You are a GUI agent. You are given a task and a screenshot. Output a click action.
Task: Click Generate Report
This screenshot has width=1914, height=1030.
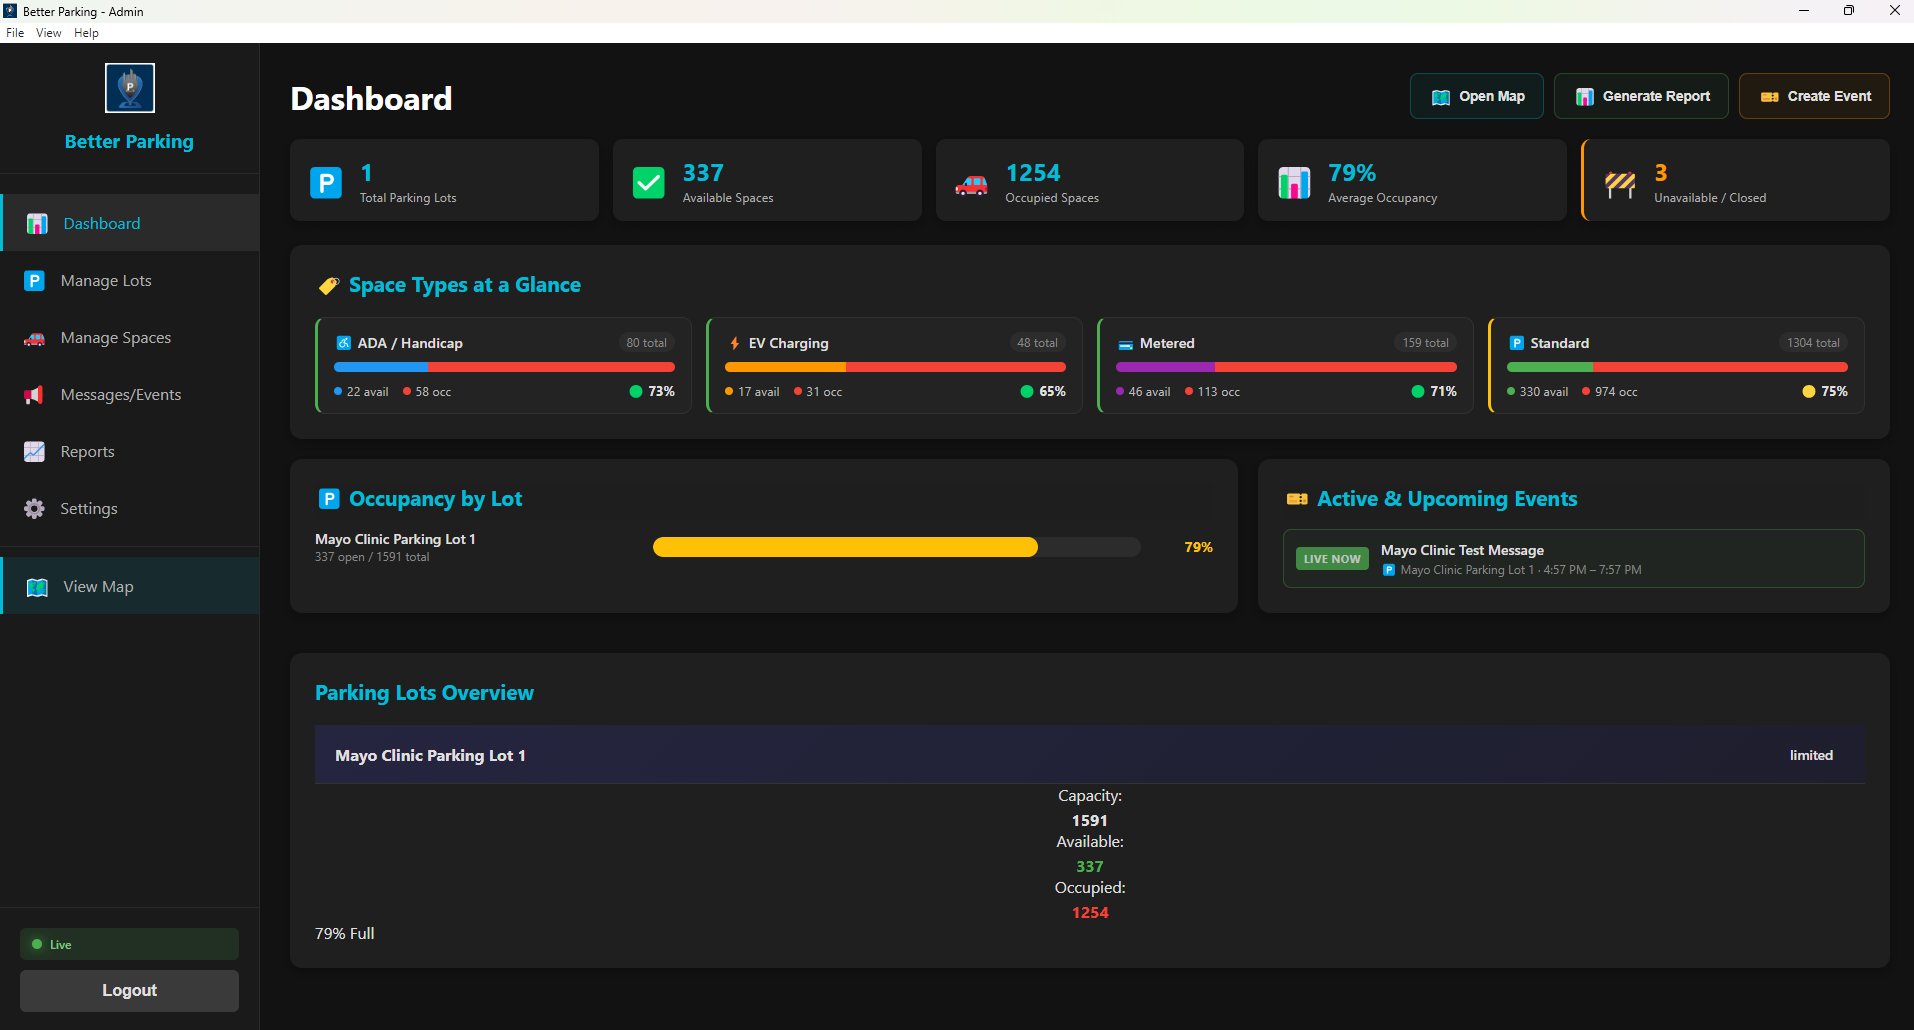coord(1641,95)
